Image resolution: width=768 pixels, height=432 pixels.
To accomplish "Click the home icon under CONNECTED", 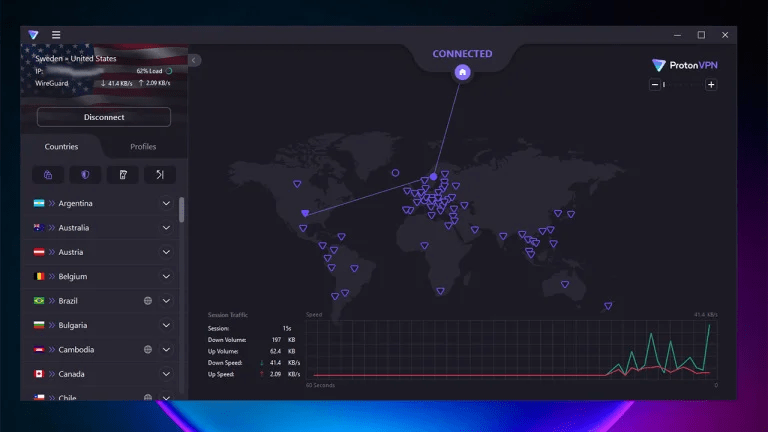I will pos(462,72).
